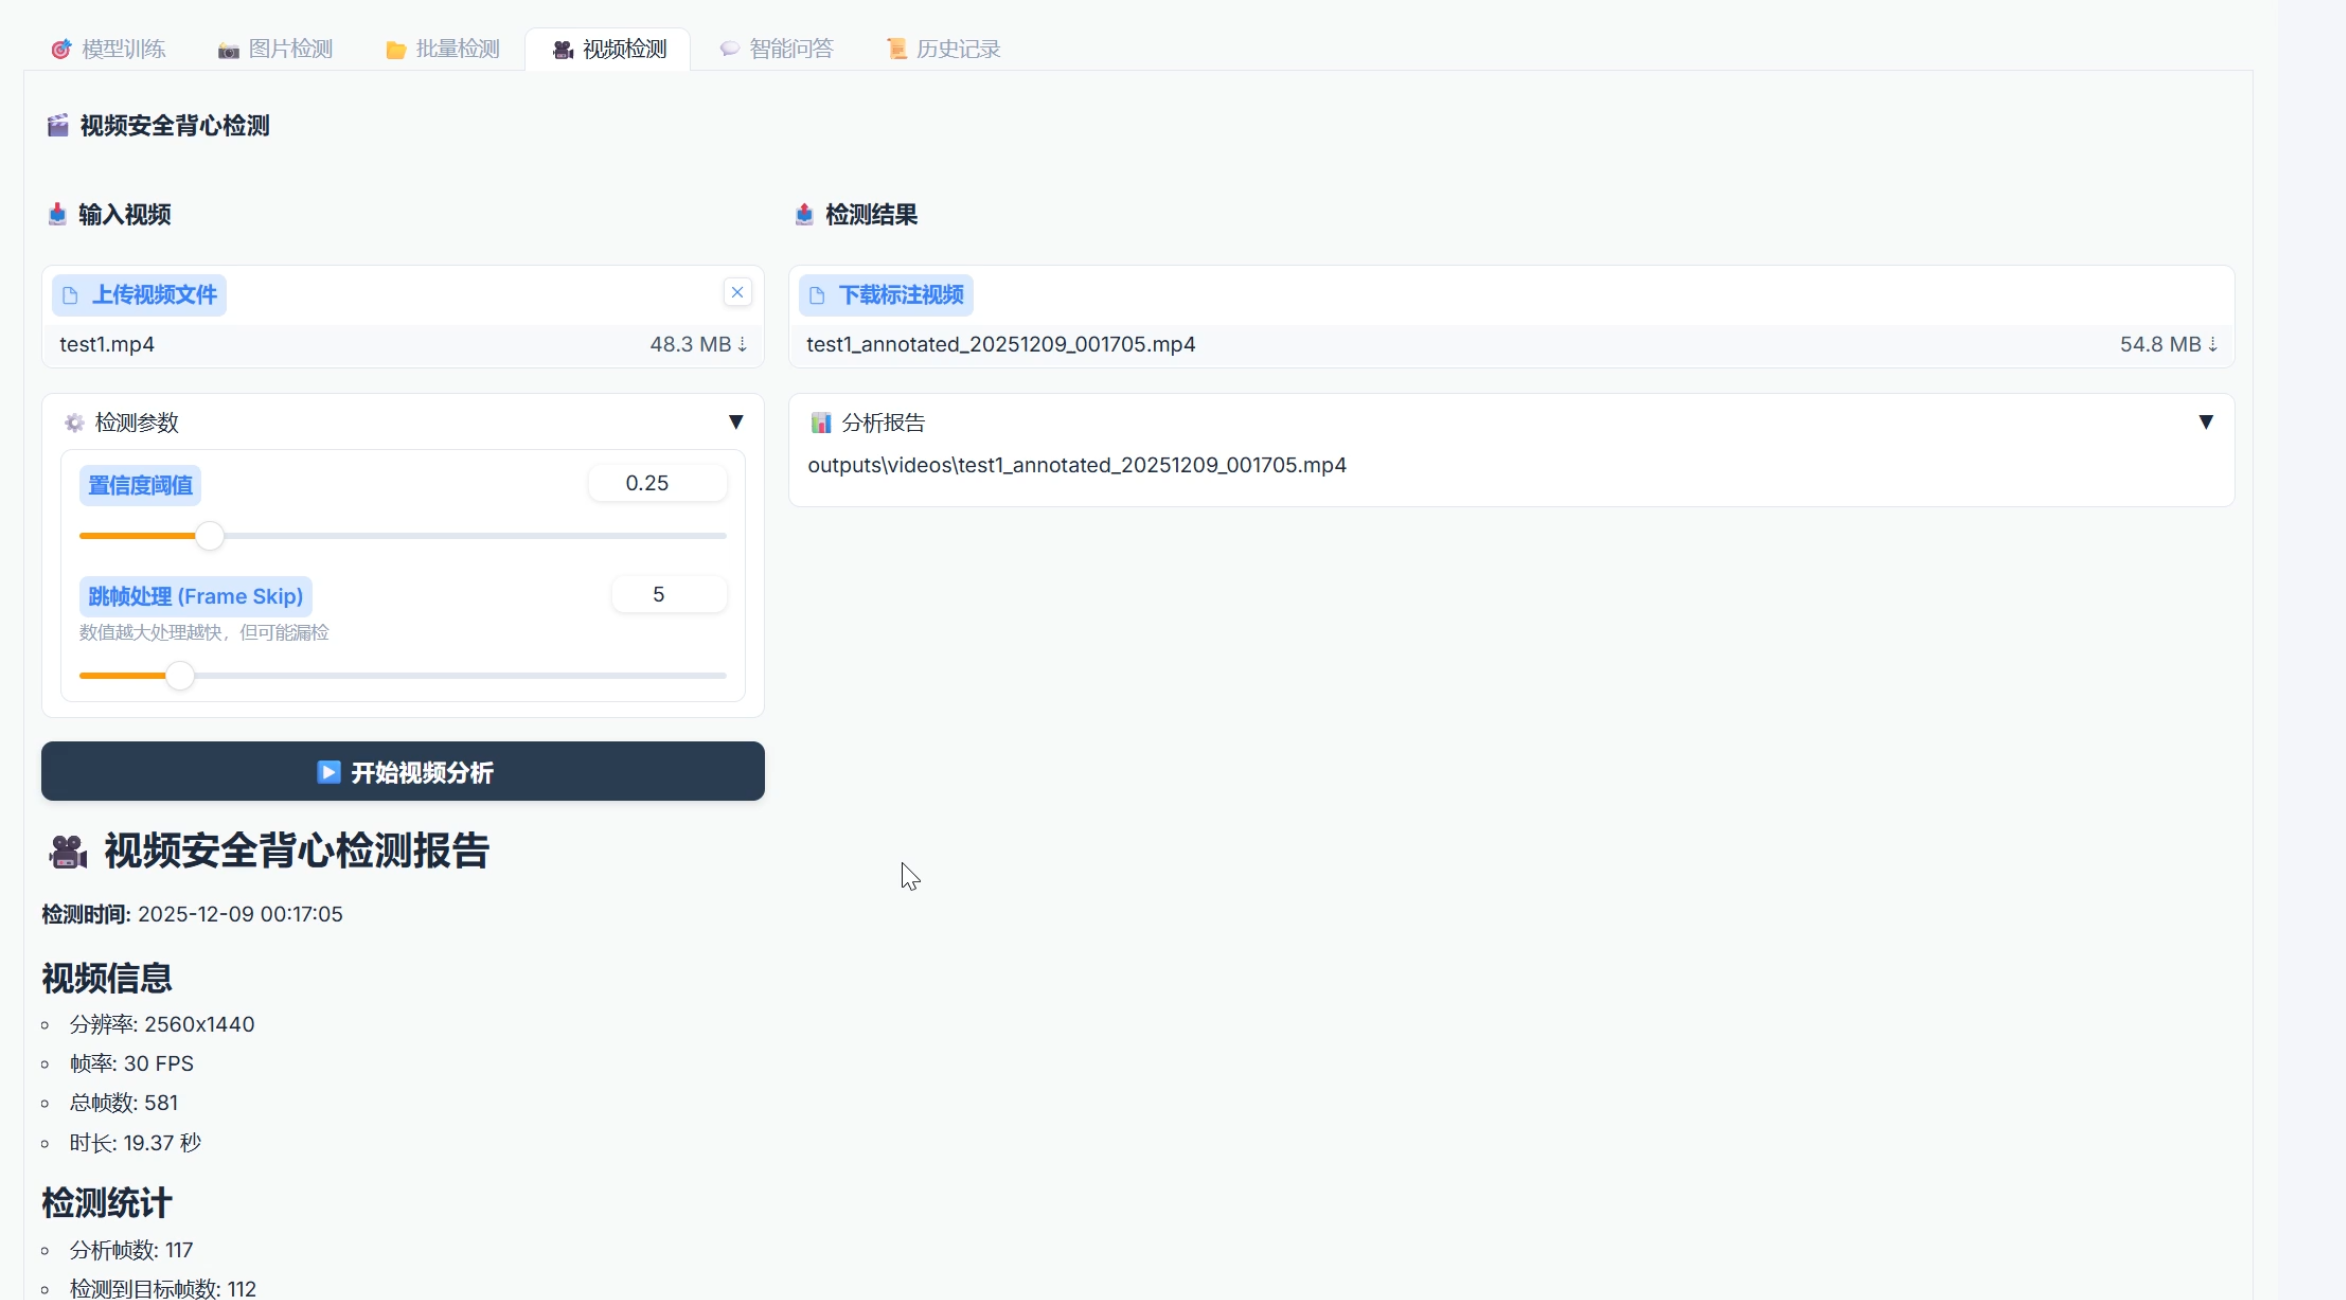Click the play icon on start analysis button

tap(328, 772)
